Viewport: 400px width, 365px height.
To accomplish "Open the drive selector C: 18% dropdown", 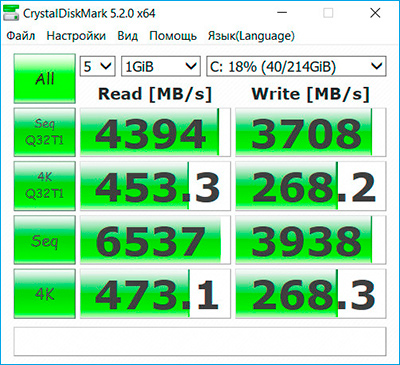I will coord(296,66).
